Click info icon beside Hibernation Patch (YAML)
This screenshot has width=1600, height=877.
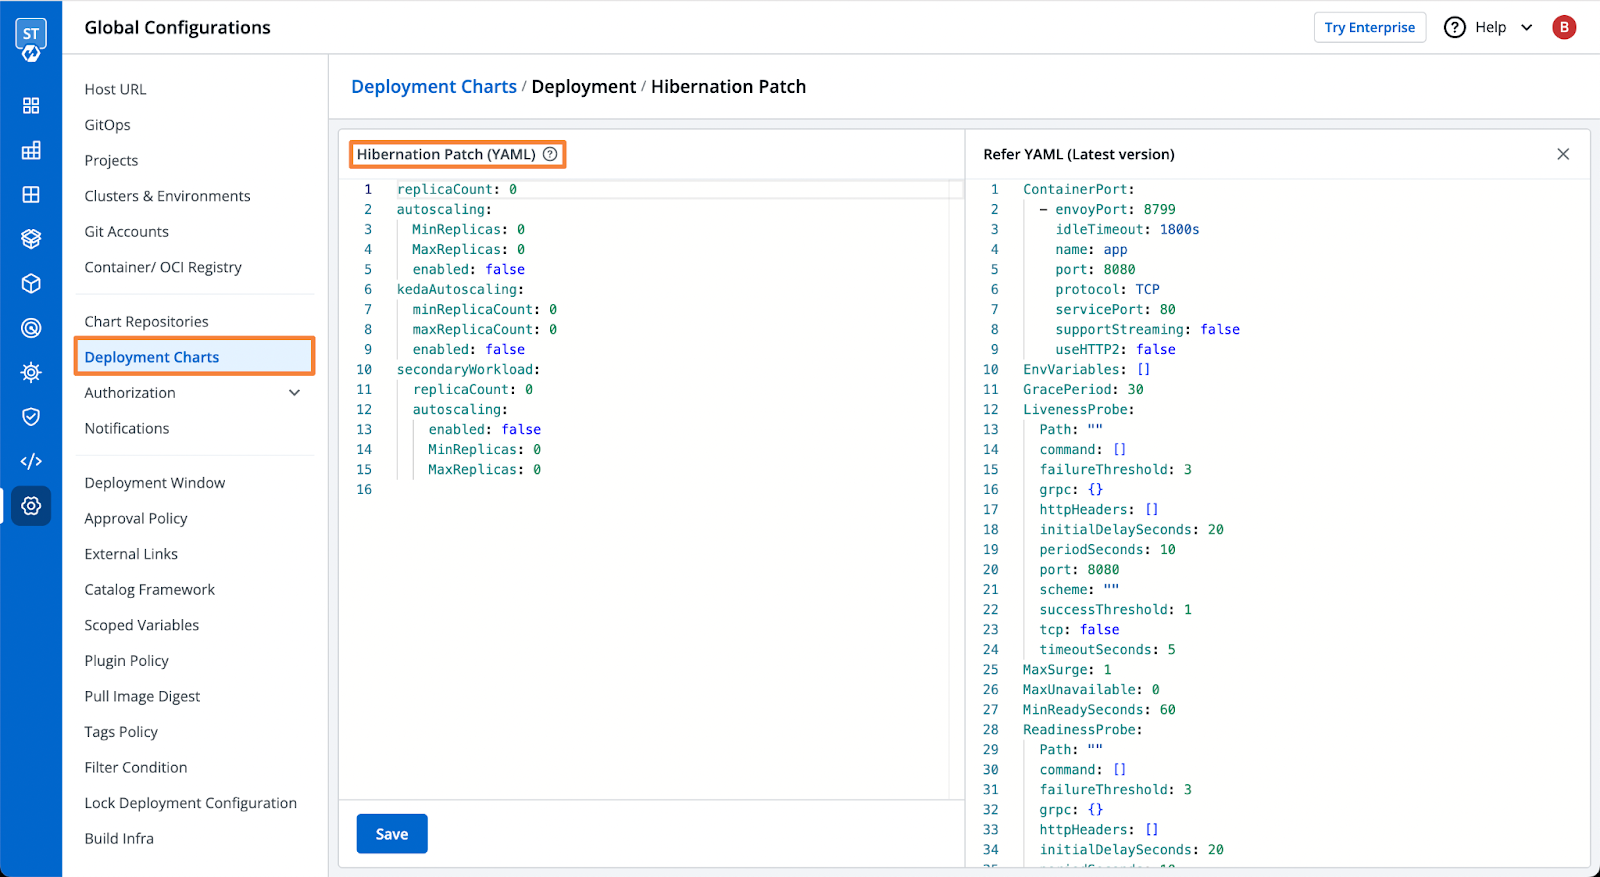(550, 154)
